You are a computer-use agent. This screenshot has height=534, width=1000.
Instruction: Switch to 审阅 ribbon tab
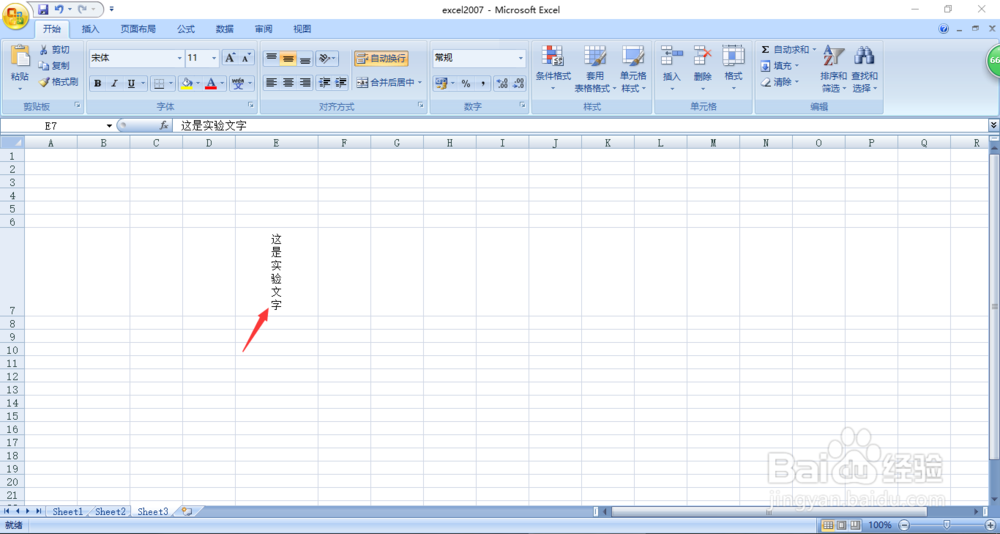[263, 29]
